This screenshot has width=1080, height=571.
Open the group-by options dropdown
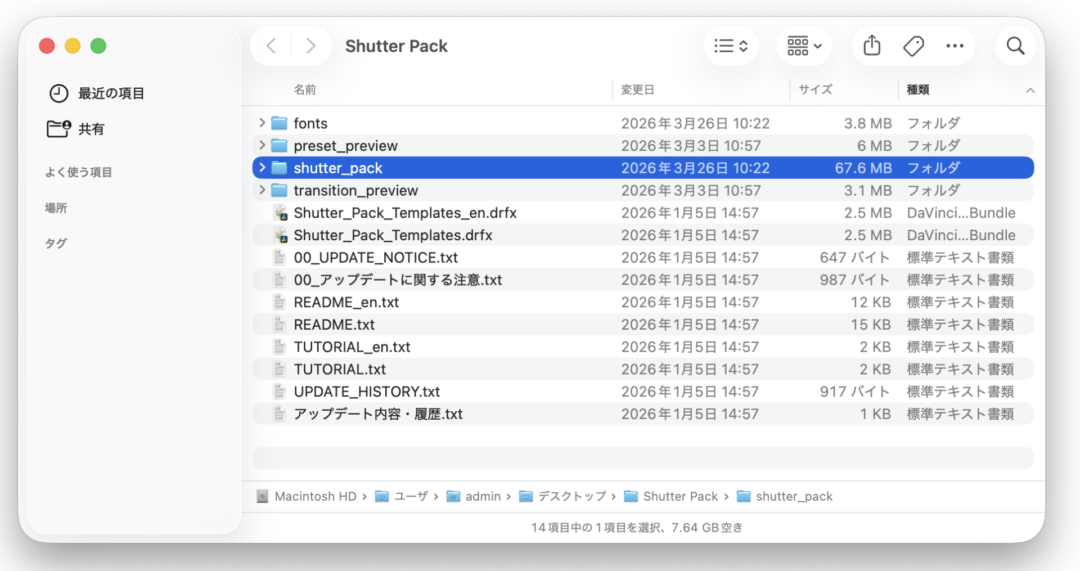pos(804,46)
